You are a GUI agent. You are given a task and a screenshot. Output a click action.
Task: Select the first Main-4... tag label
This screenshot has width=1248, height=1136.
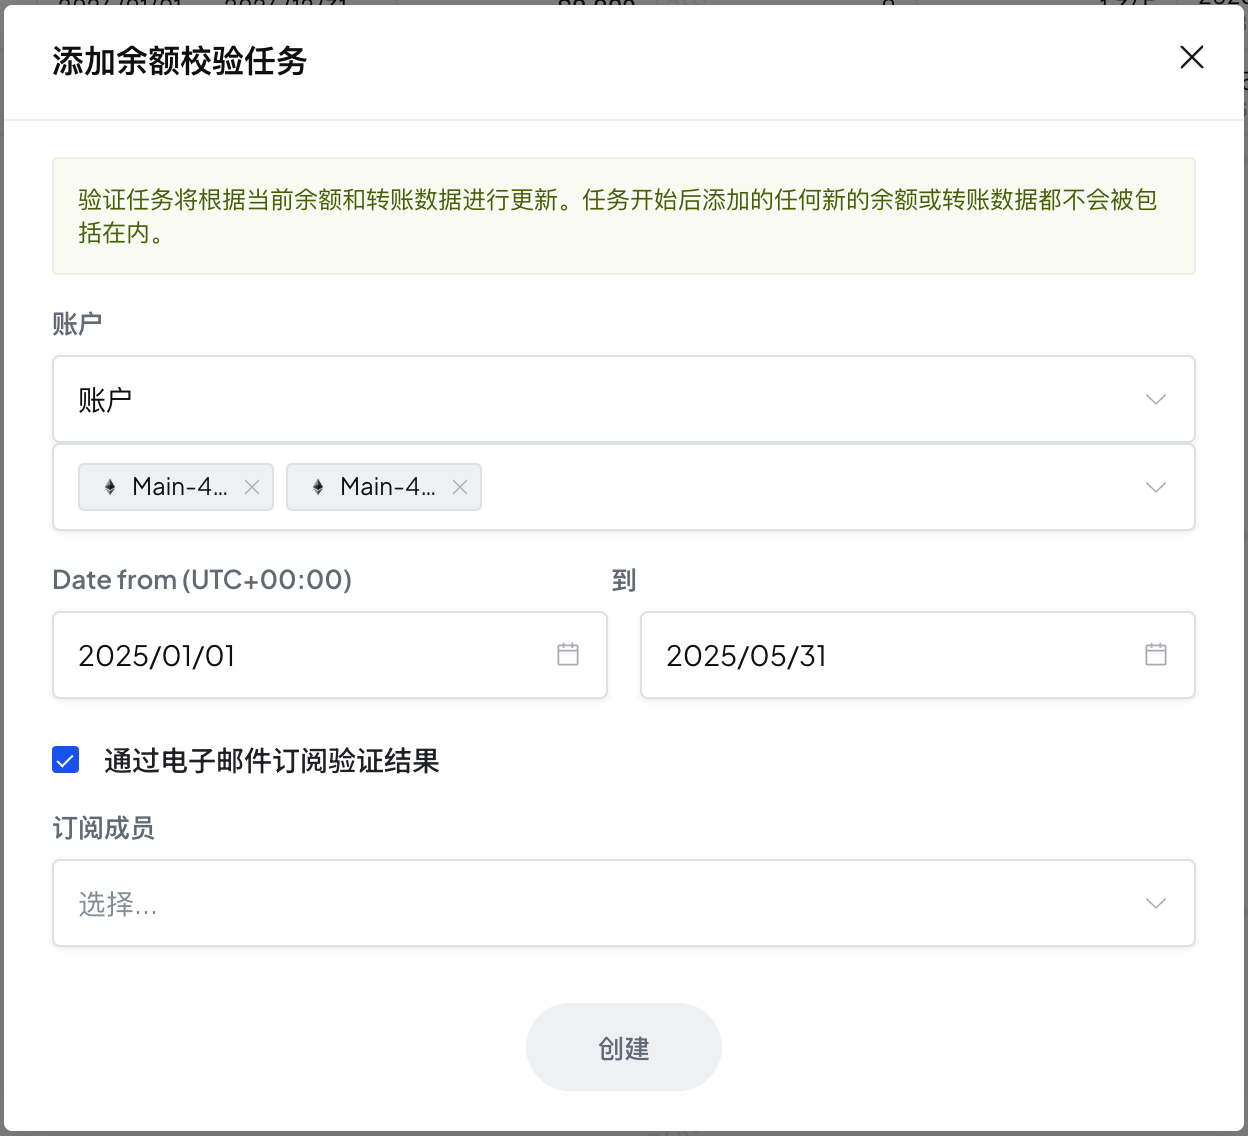179,487
